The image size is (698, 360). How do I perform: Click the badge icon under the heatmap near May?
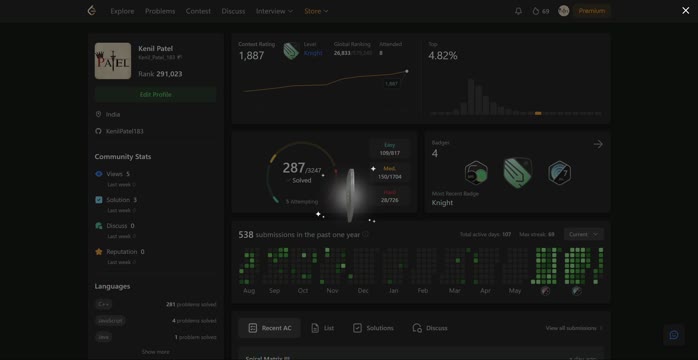tap(545, 291)
